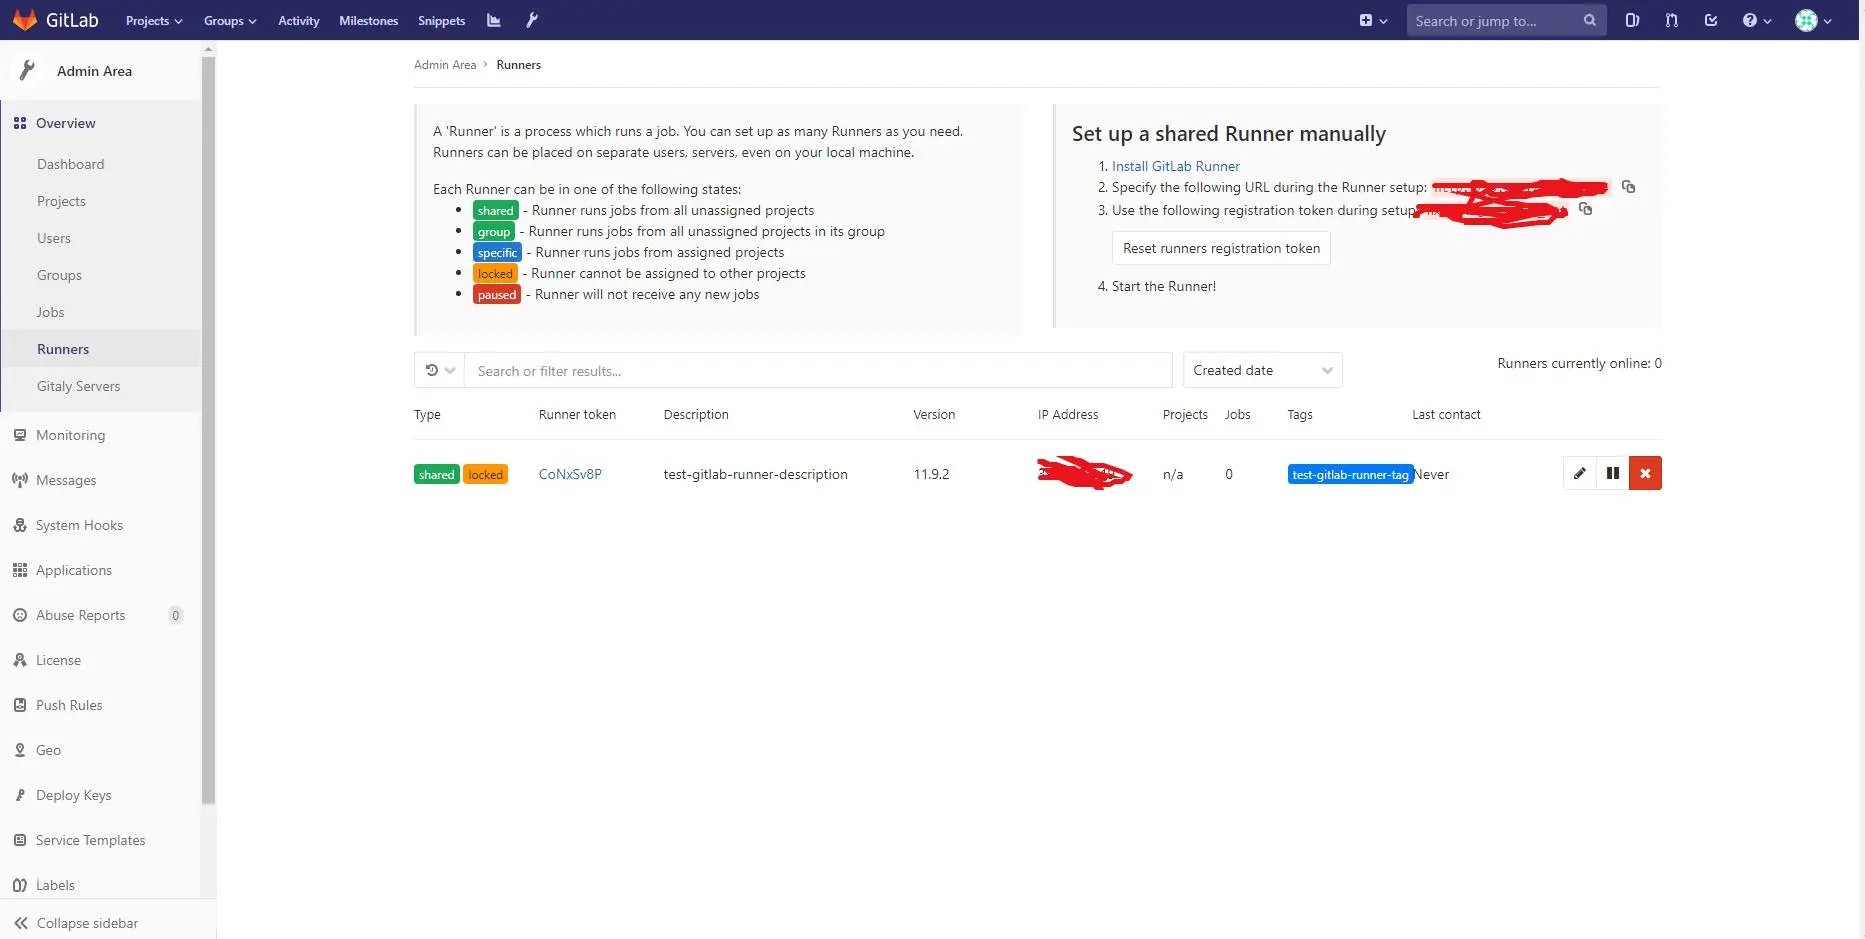Edit the runner with pencil icon
The height and width of the screenshot is (939, 1865).
(x=1579, y=473)
